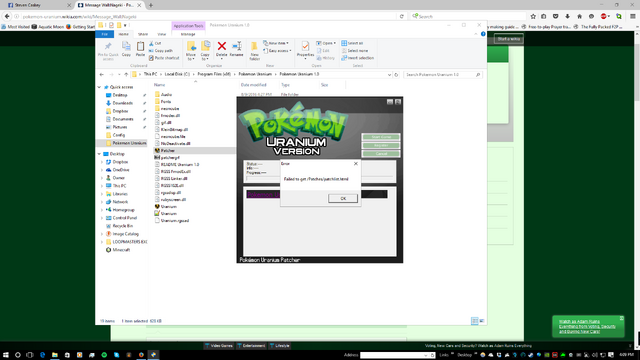Open a new Firefox tab
Image resolution: width=640 pixels, height=360 pixels.
tap(151, 5)
